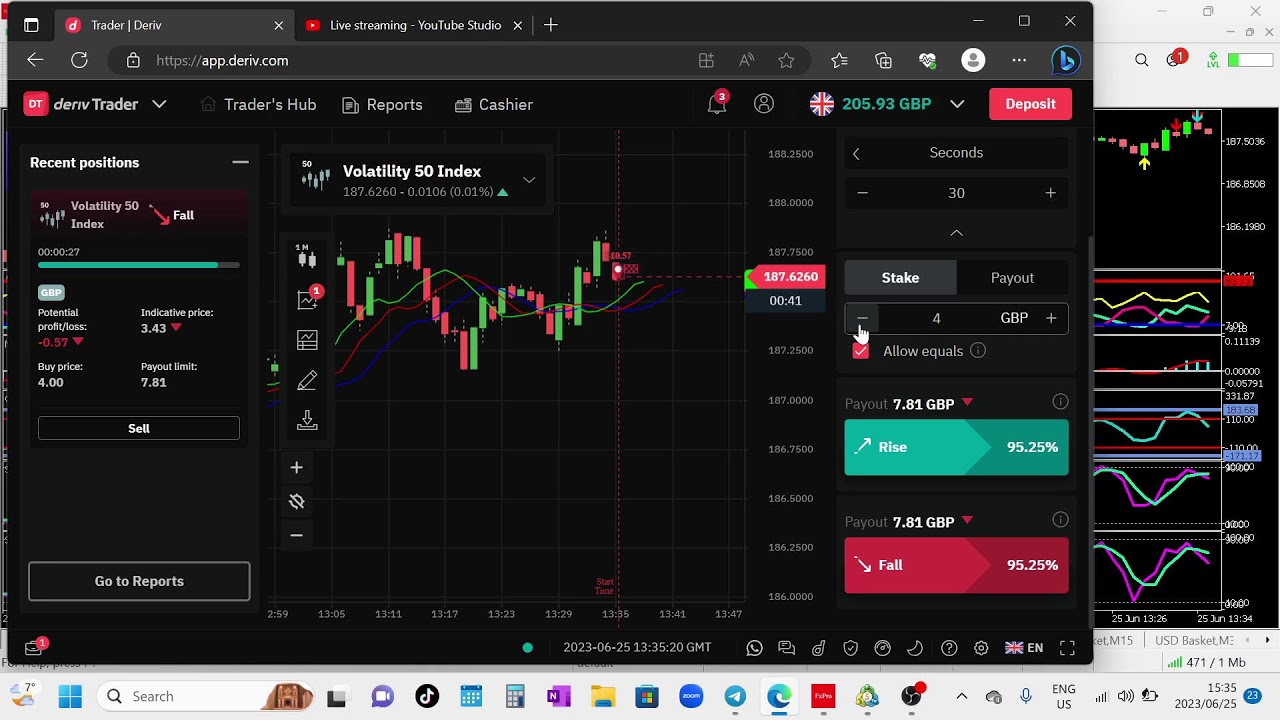This screenshot has height=720, width=1280.
Task: Show hidden system tray icons chevron
Action: (x=961, y=696)
